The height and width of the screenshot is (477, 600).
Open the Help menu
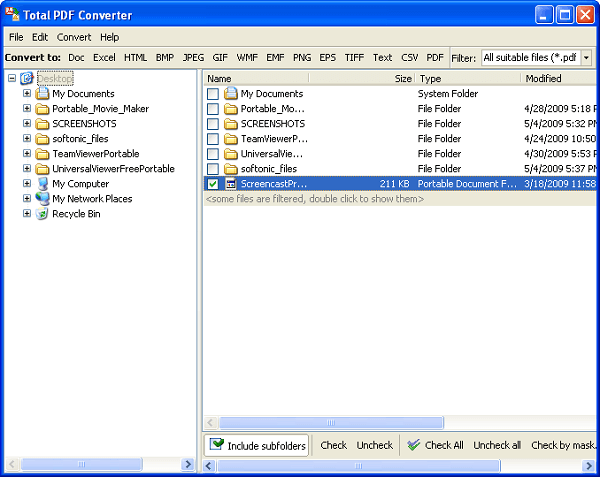click(109, 37)
